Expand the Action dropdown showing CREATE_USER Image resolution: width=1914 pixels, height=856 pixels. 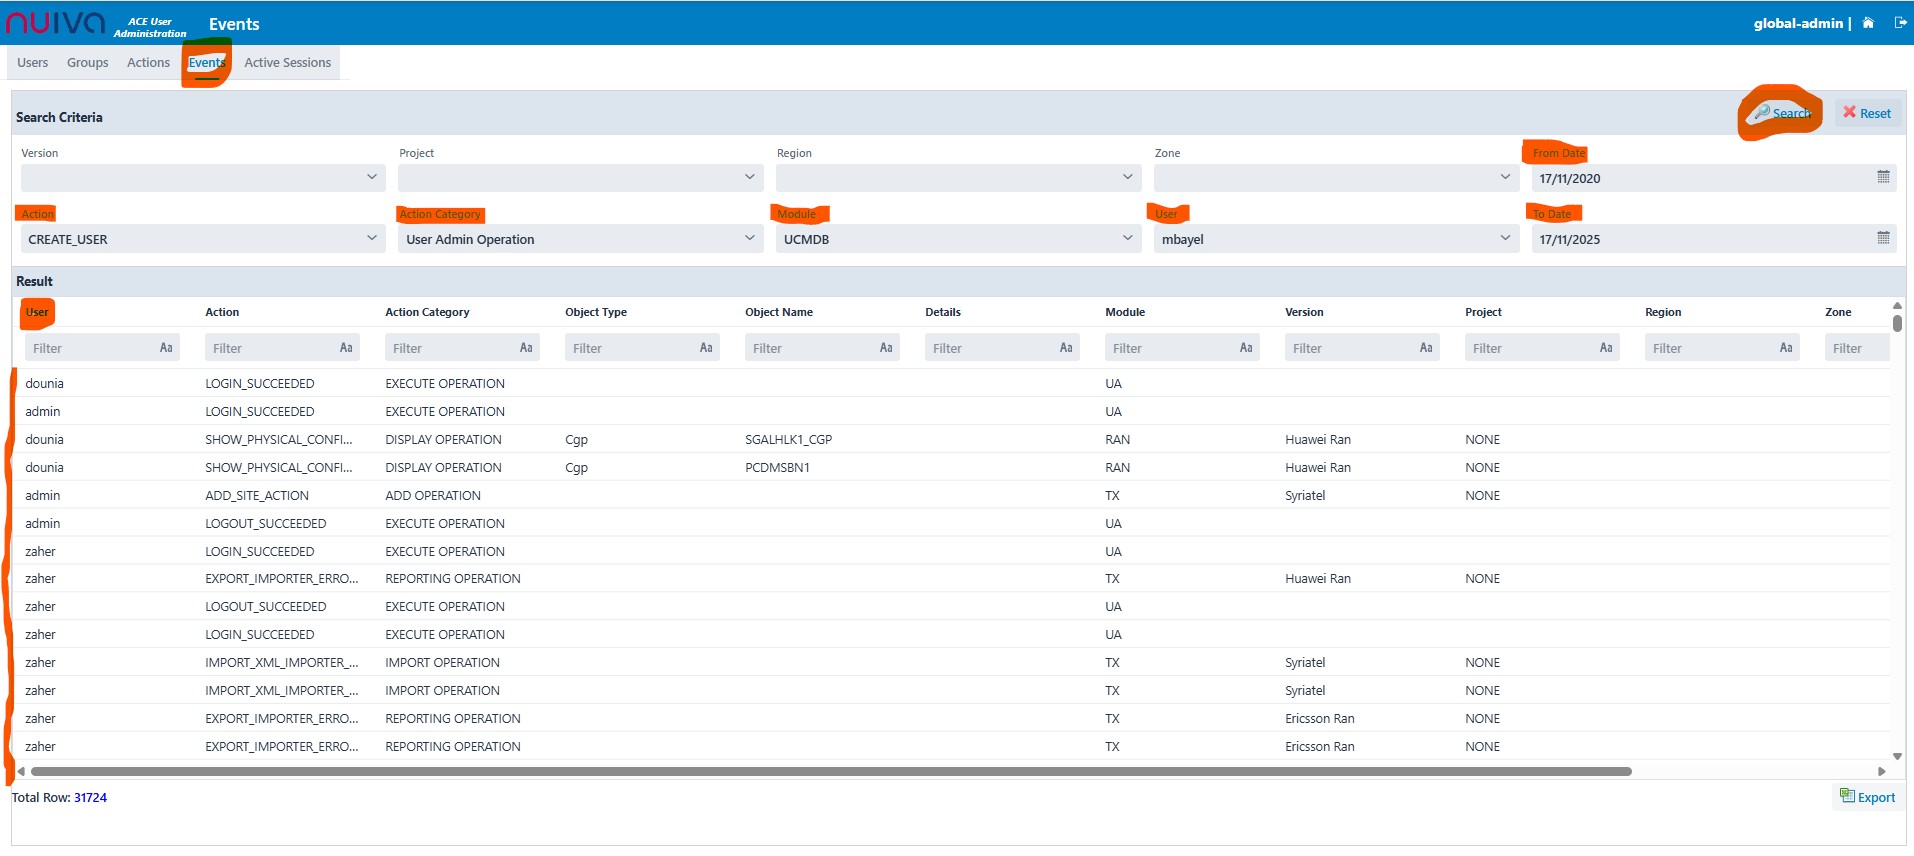(371, 239)
